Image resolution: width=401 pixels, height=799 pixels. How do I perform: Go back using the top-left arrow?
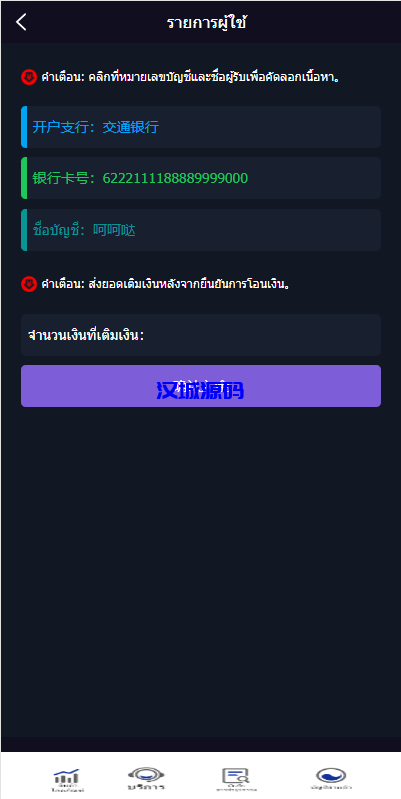pyautogui.click(x=21, y=22)
